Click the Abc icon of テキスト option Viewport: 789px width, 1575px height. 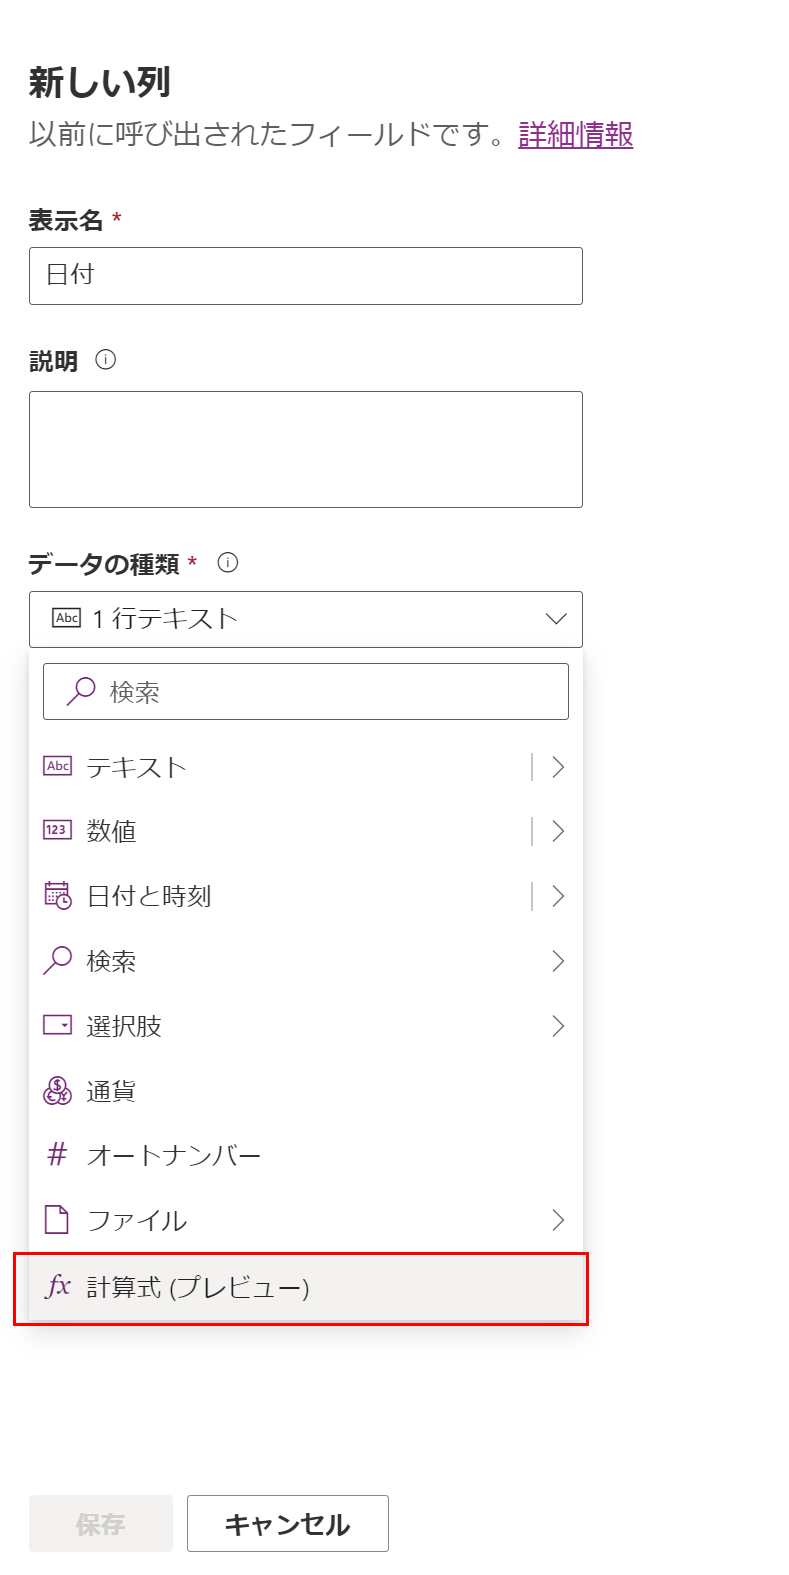pos(58,766)
